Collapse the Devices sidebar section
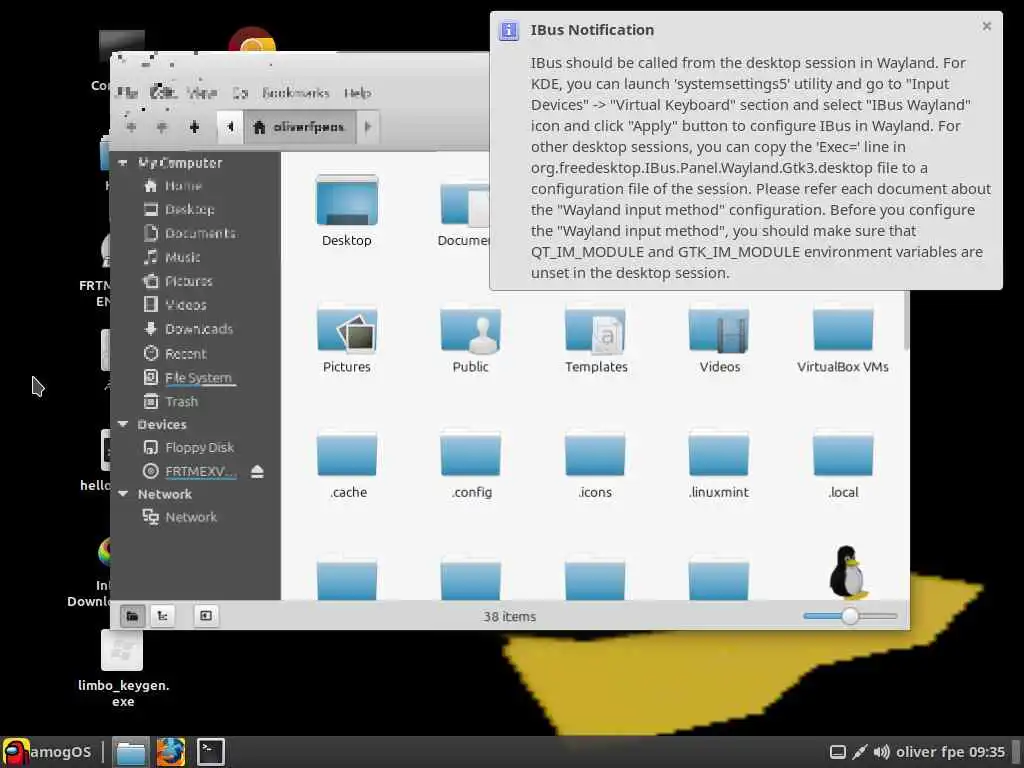 [x=123, y=424]
